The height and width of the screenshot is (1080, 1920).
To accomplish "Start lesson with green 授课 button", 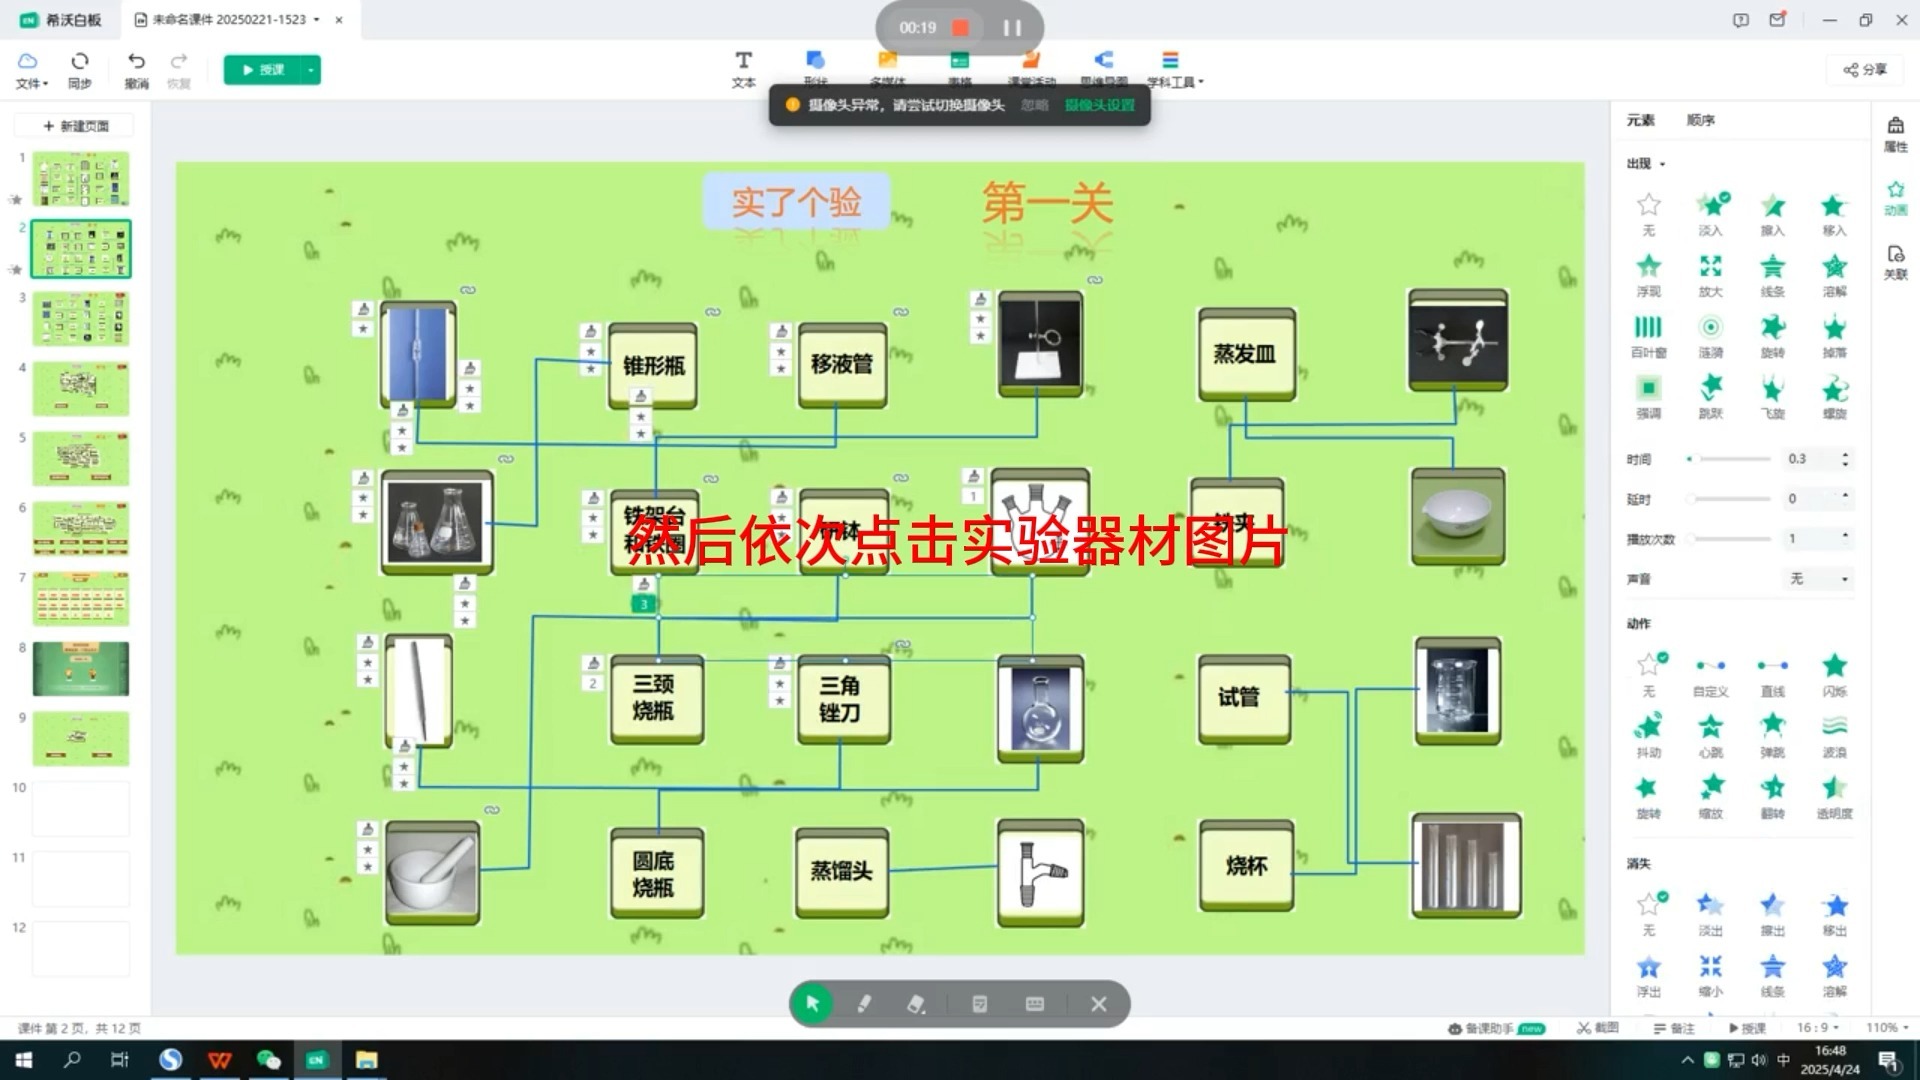I will 262,70.
